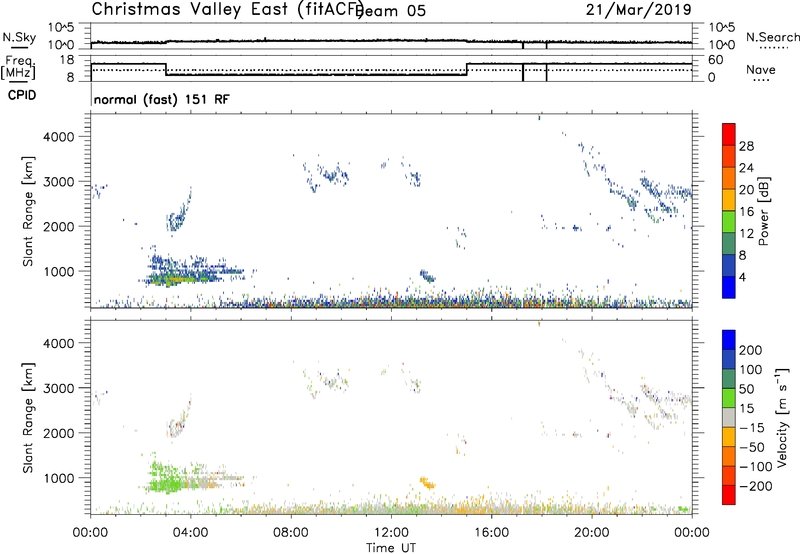Click the '60' right axis label of the frequency panel

point(716,60)
